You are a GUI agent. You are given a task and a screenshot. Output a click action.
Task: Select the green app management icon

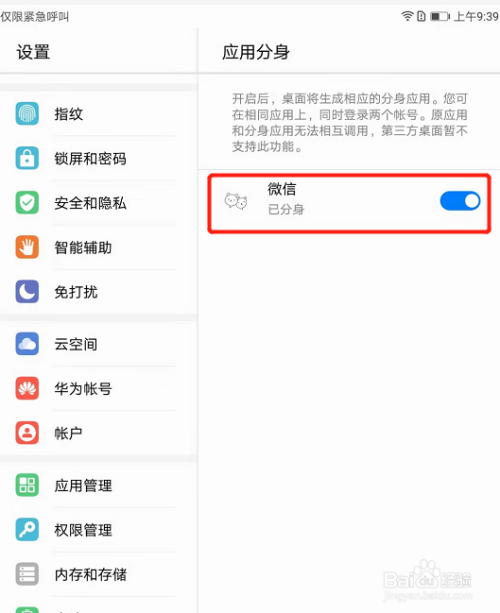[27, 485]
